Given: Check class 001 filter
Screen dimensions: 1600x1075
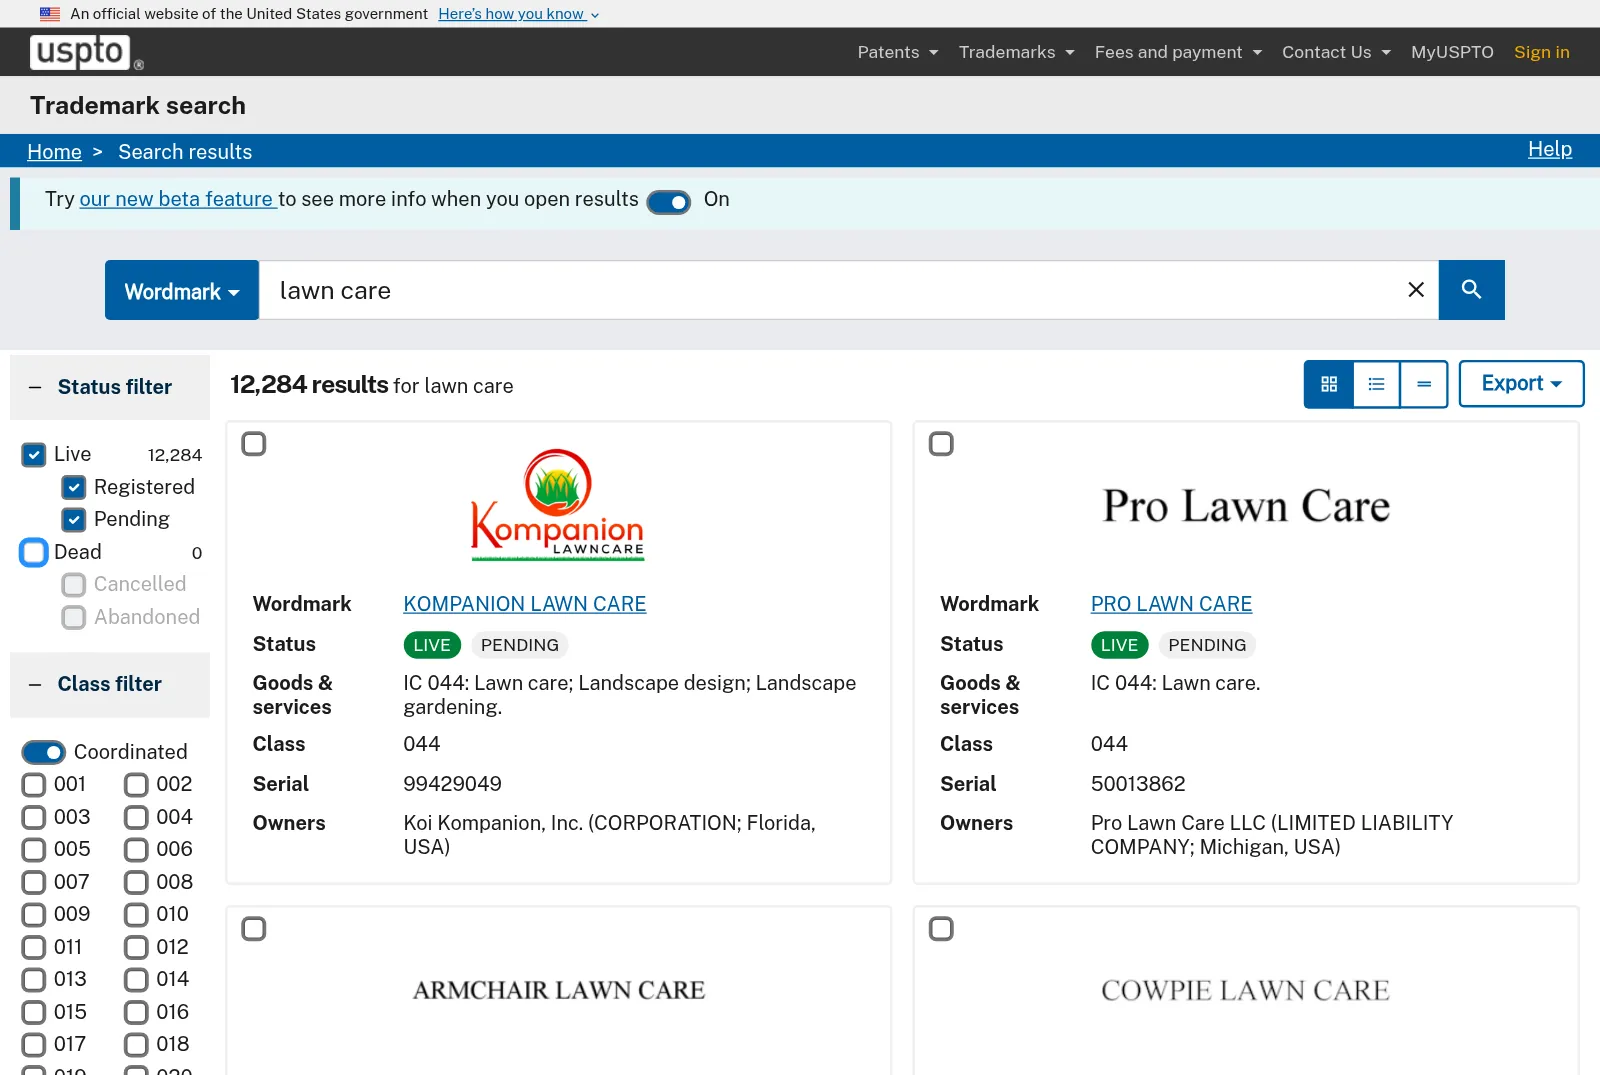Looking at the screenshot, I should [x=34, y=785].
